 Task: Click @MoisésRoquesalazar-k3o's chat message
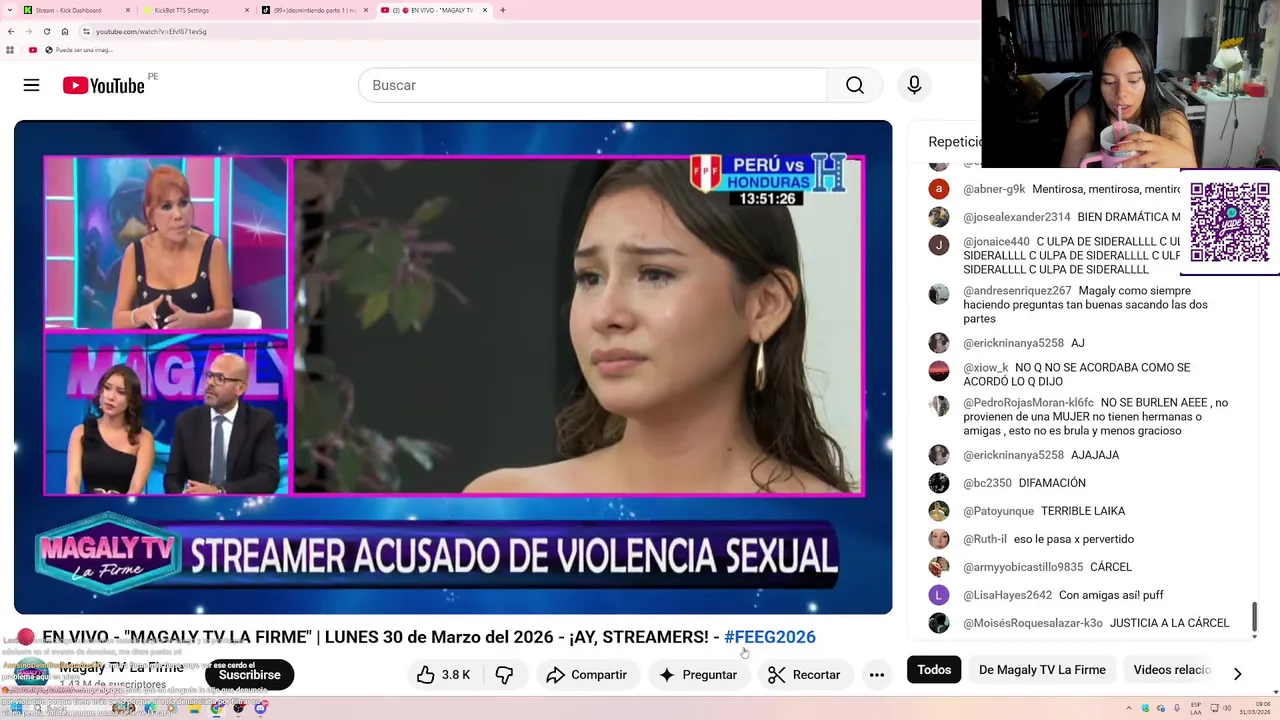(x=1170, y=623)
